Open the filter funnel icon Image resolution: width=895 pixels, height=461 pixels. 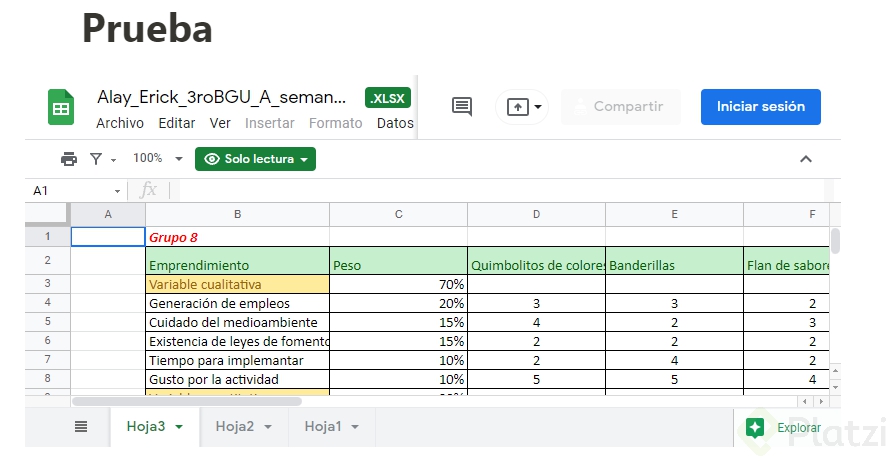(x=96, y=159)
